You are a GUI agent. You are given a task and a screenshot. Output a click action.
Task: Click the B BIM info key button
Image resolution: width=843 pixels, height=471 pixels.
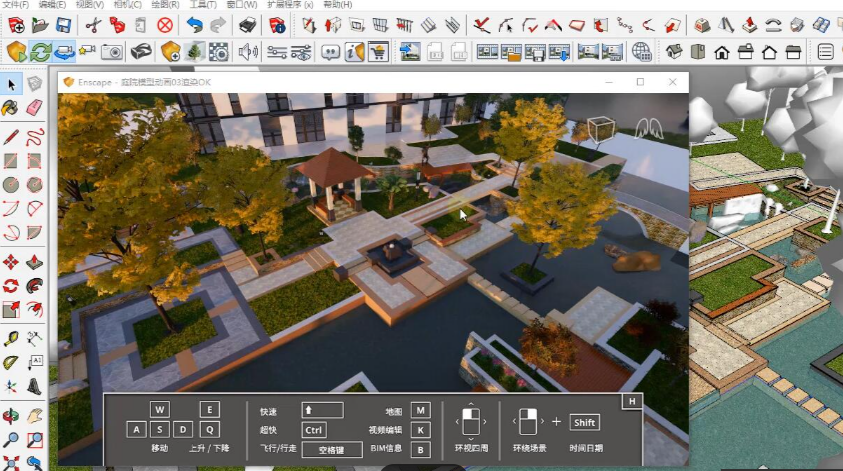[x=420, y=449]
